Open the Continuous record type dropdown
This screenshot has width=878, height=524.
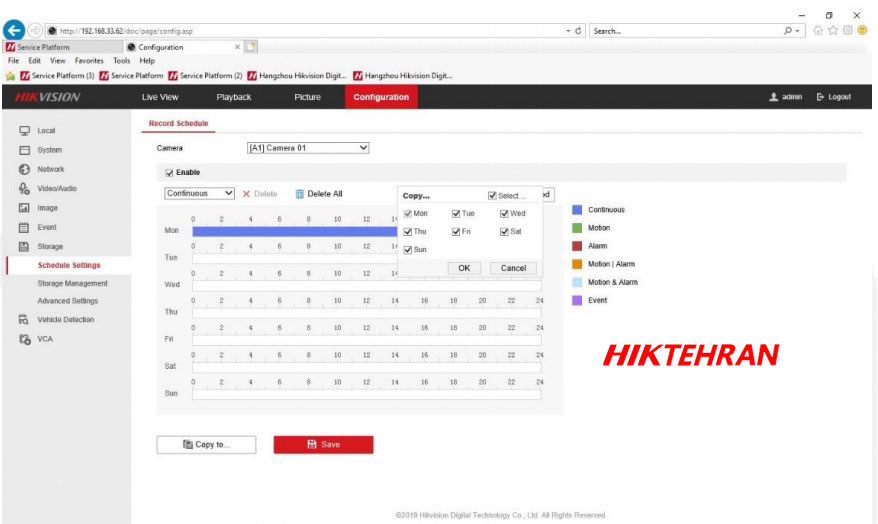click(x=199, y=193)
